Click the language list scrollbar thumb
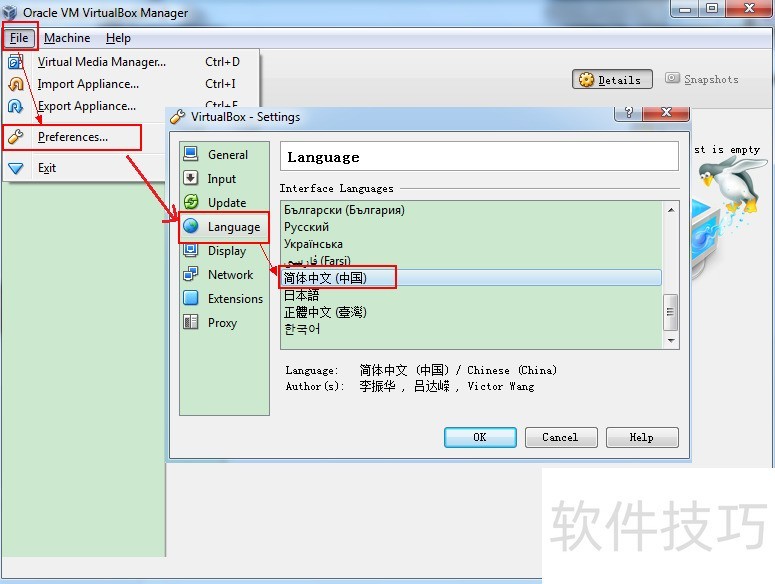Viewport: 775px width, 584px height. point(670,312)
